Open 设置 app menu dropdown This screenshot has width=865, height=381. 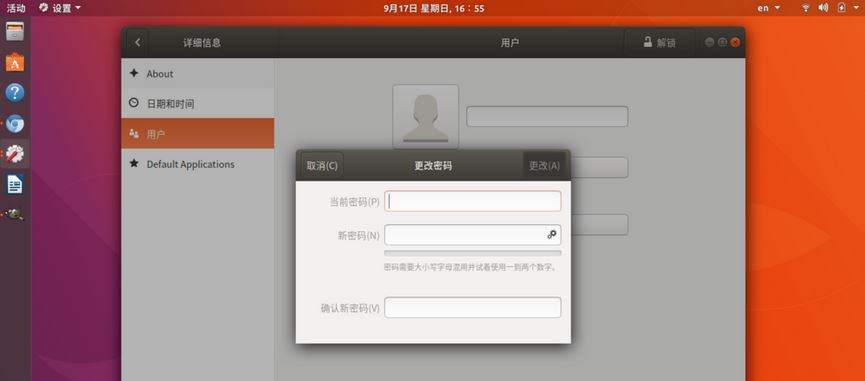click(60, 8)
